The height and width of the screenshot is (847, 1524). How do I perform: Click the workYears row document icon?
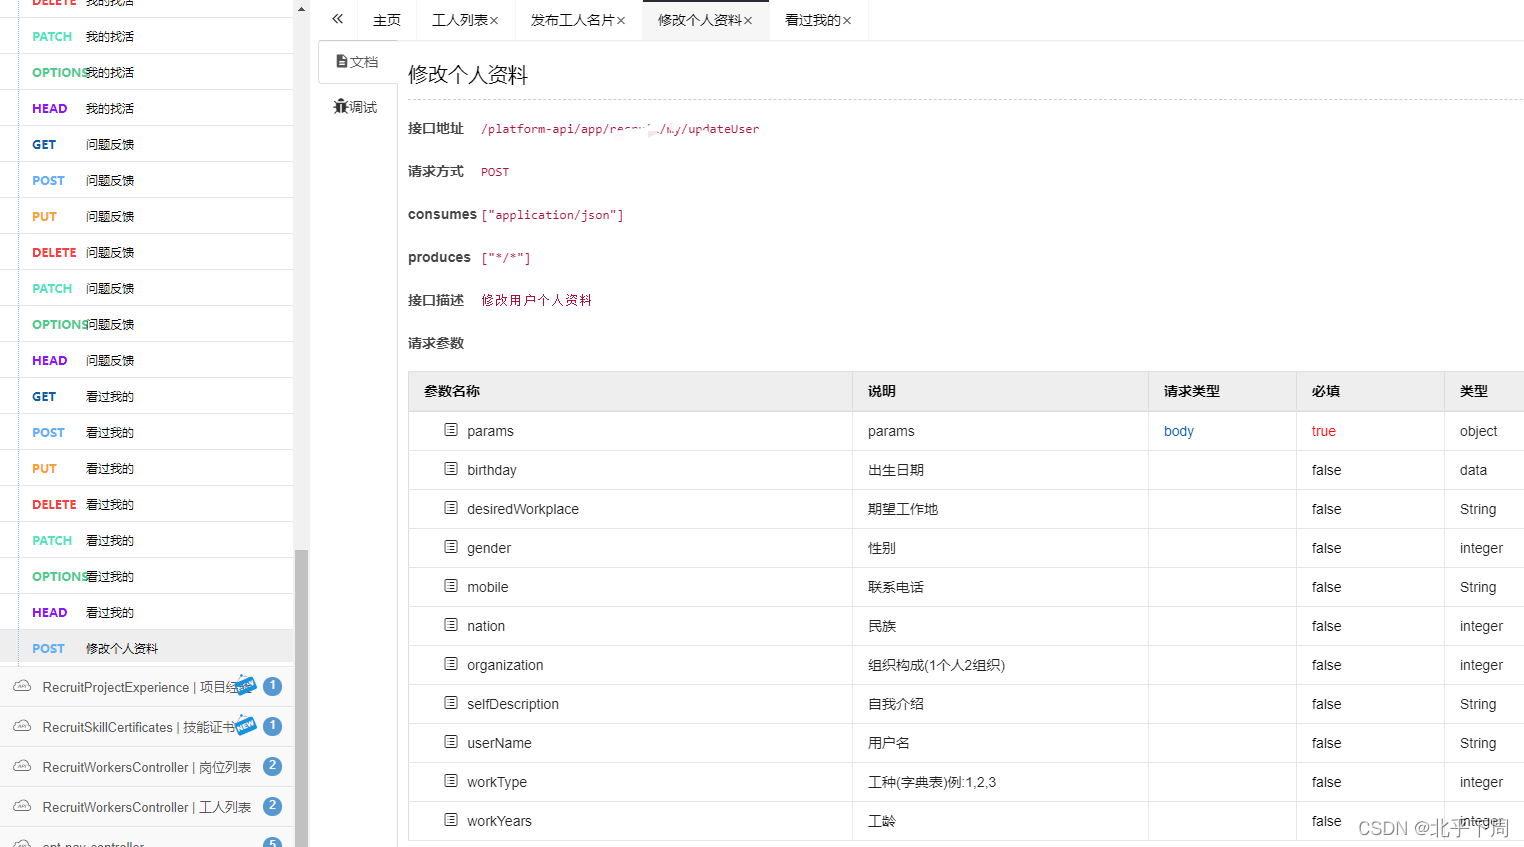point(451,820)
